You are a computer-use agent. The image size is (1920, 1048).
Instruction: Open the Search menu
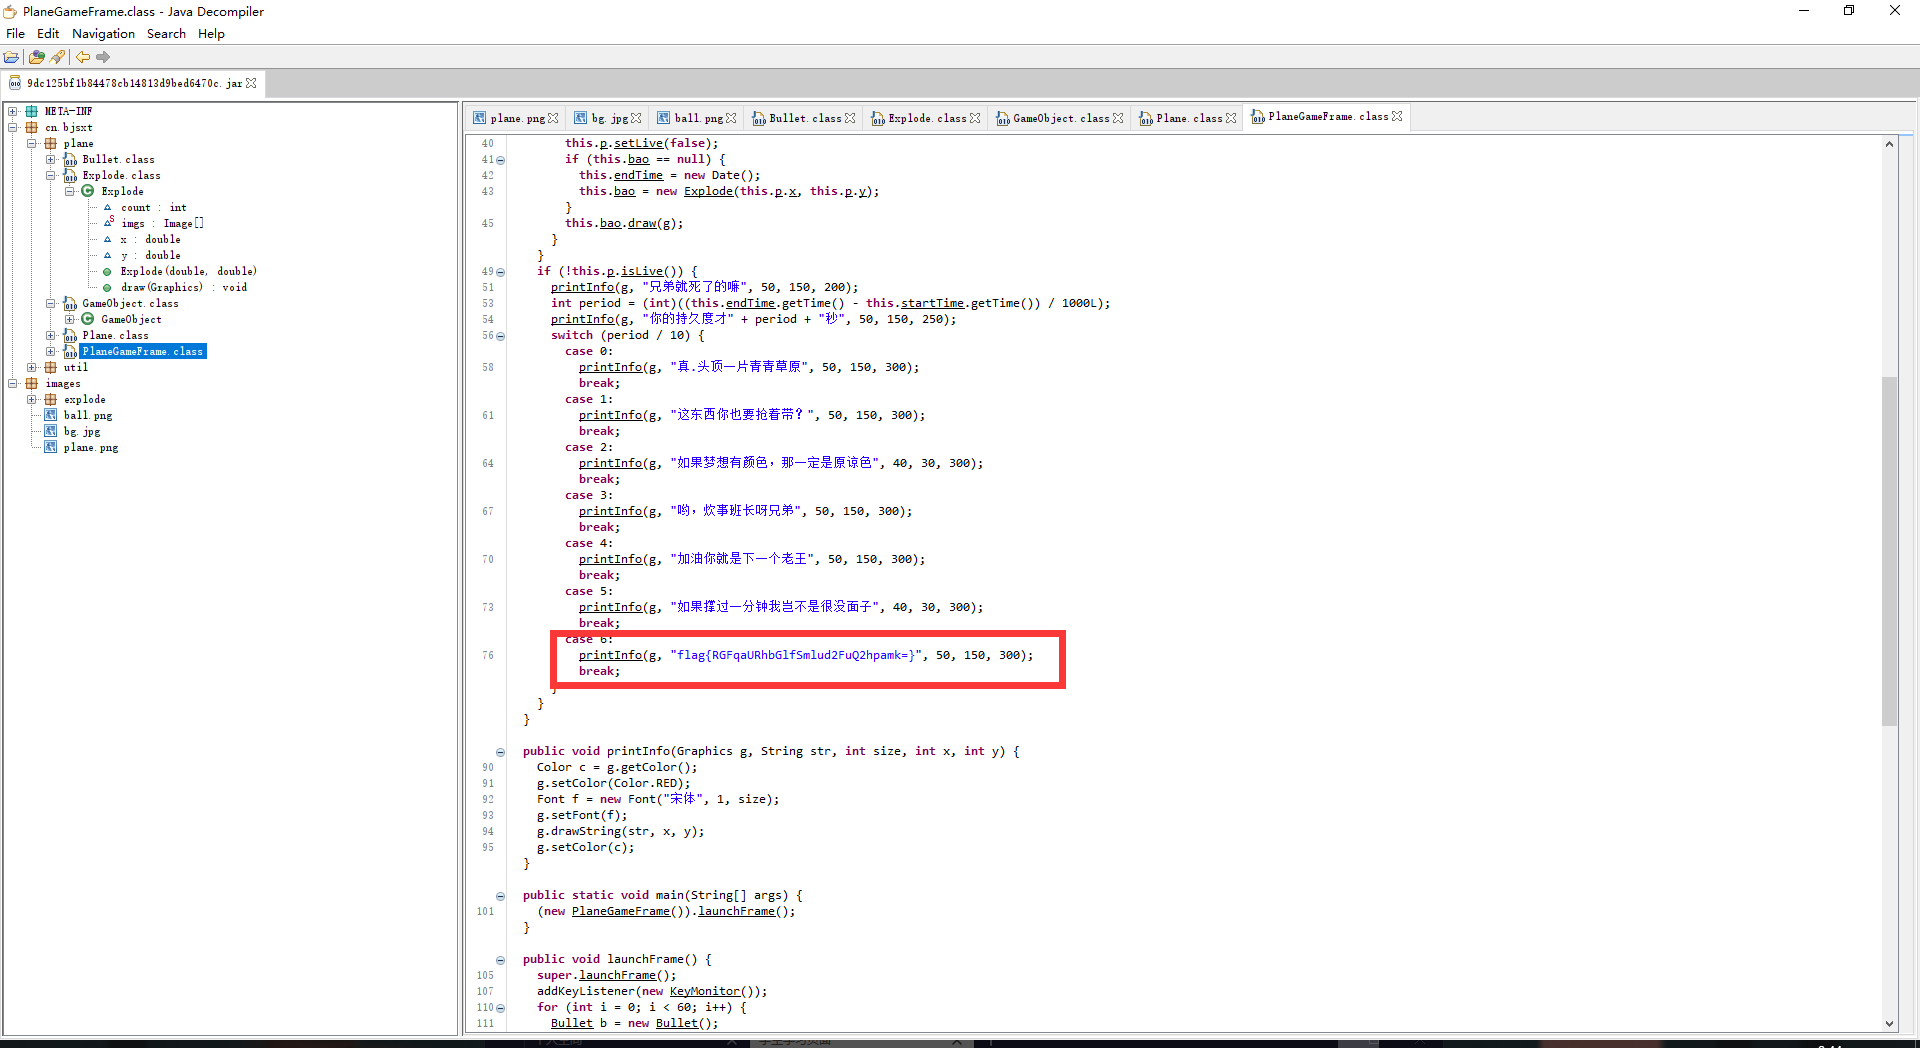[166, 33]
